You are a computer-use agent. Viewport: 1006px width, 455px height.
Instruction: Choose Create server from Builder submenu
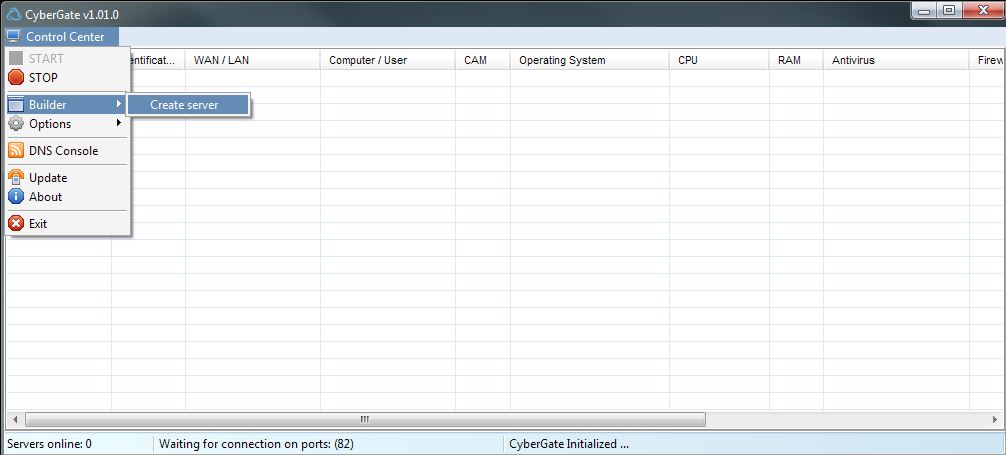(x=187, y=105)
